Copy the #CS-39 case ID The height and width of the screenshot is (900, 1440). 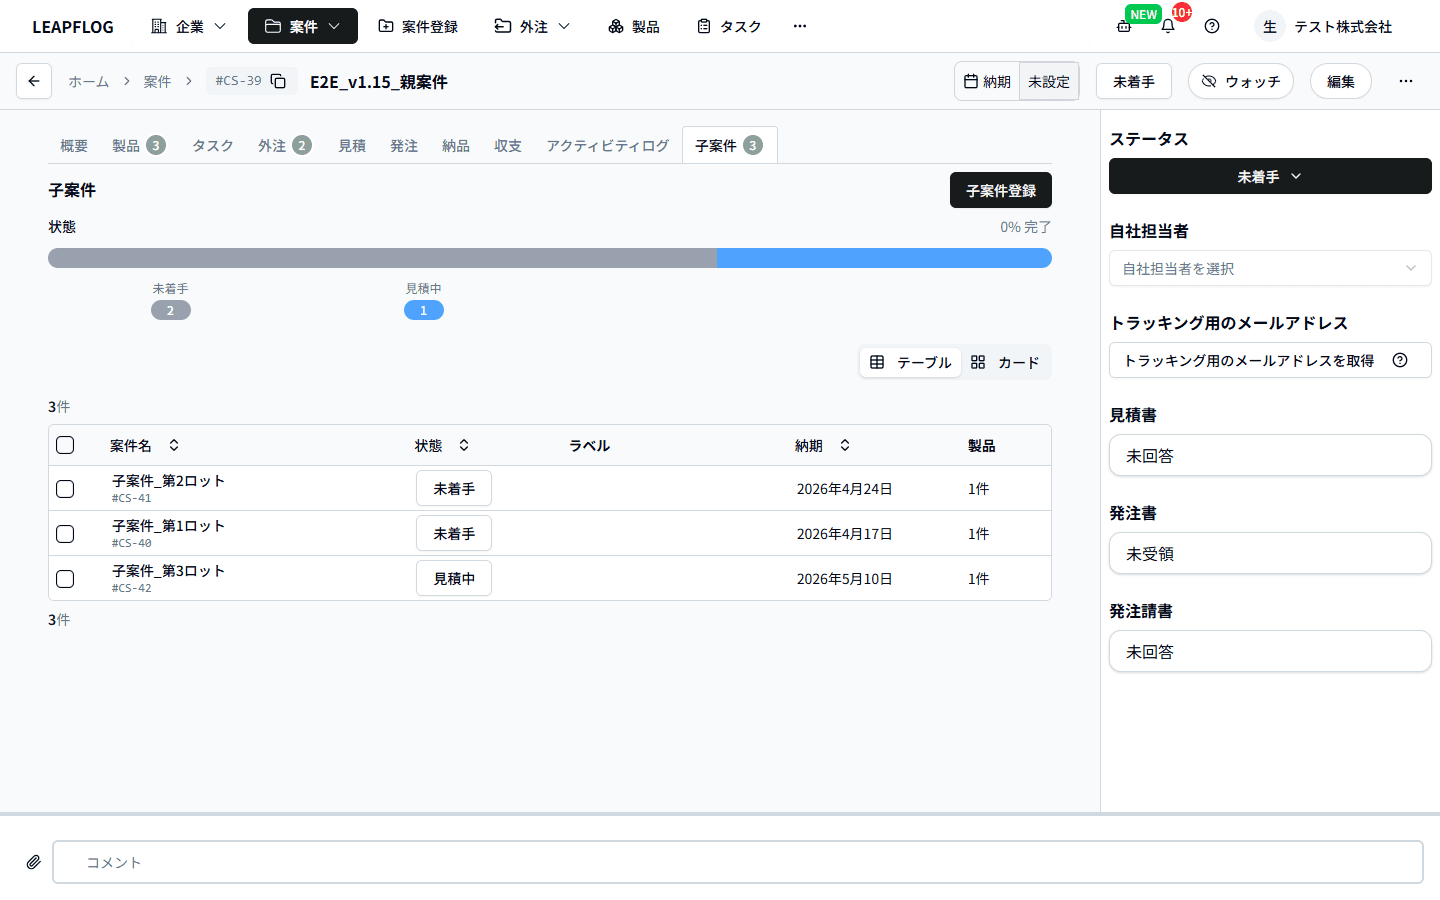279,81
